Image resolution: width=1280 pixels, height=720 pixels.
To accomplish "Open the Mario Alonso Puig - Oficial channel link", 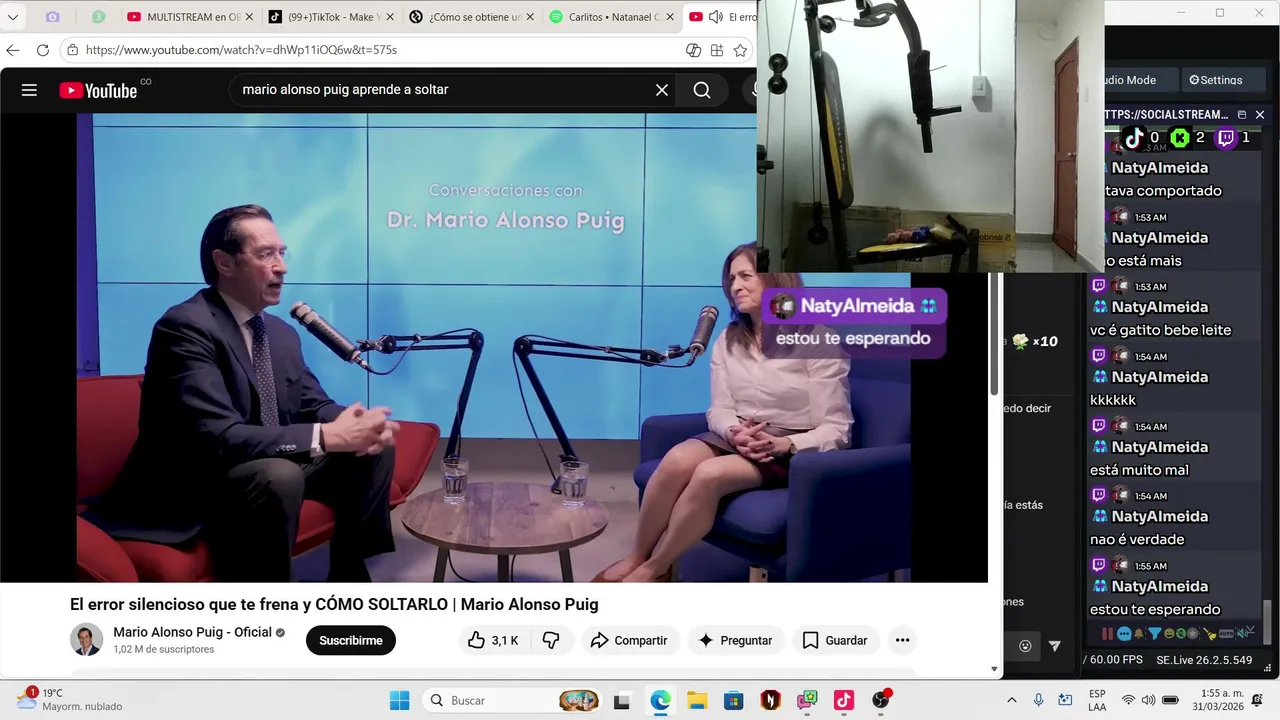I will (193, 632).
